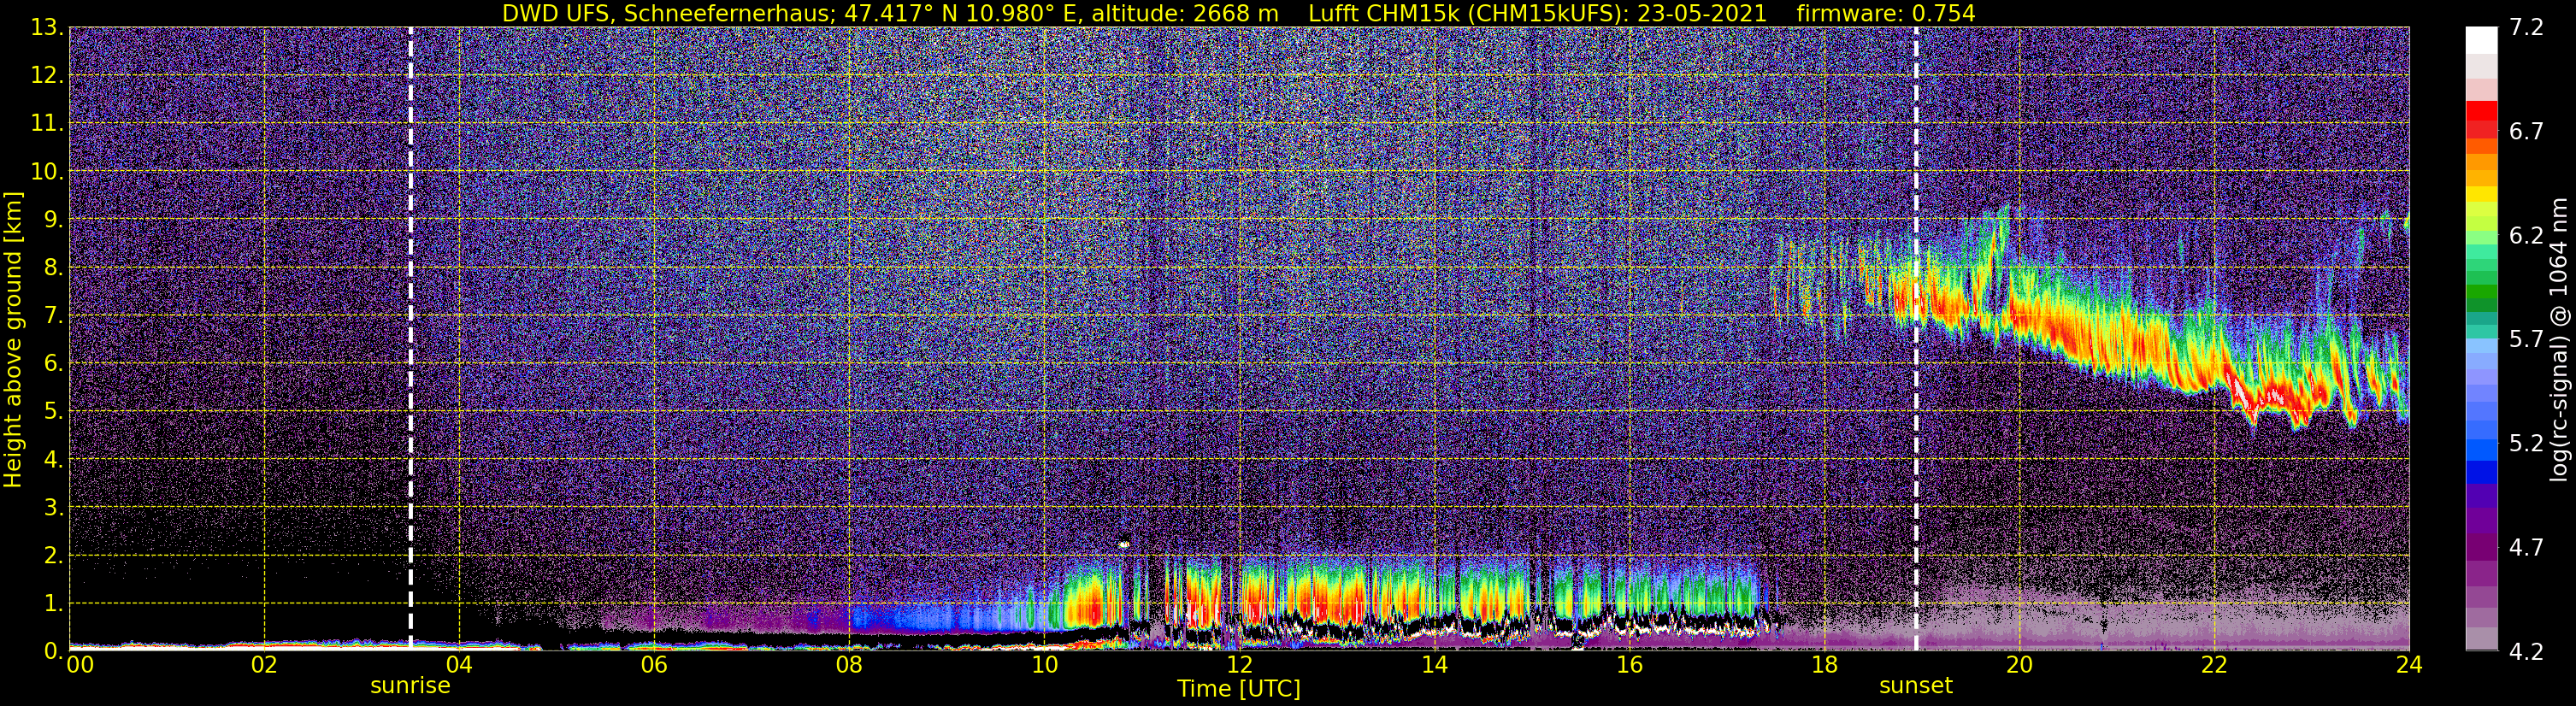Screen dimensions: 2576x706
Task: Click the colorbar value '4.2'
Action: [x=2526, y=652]
